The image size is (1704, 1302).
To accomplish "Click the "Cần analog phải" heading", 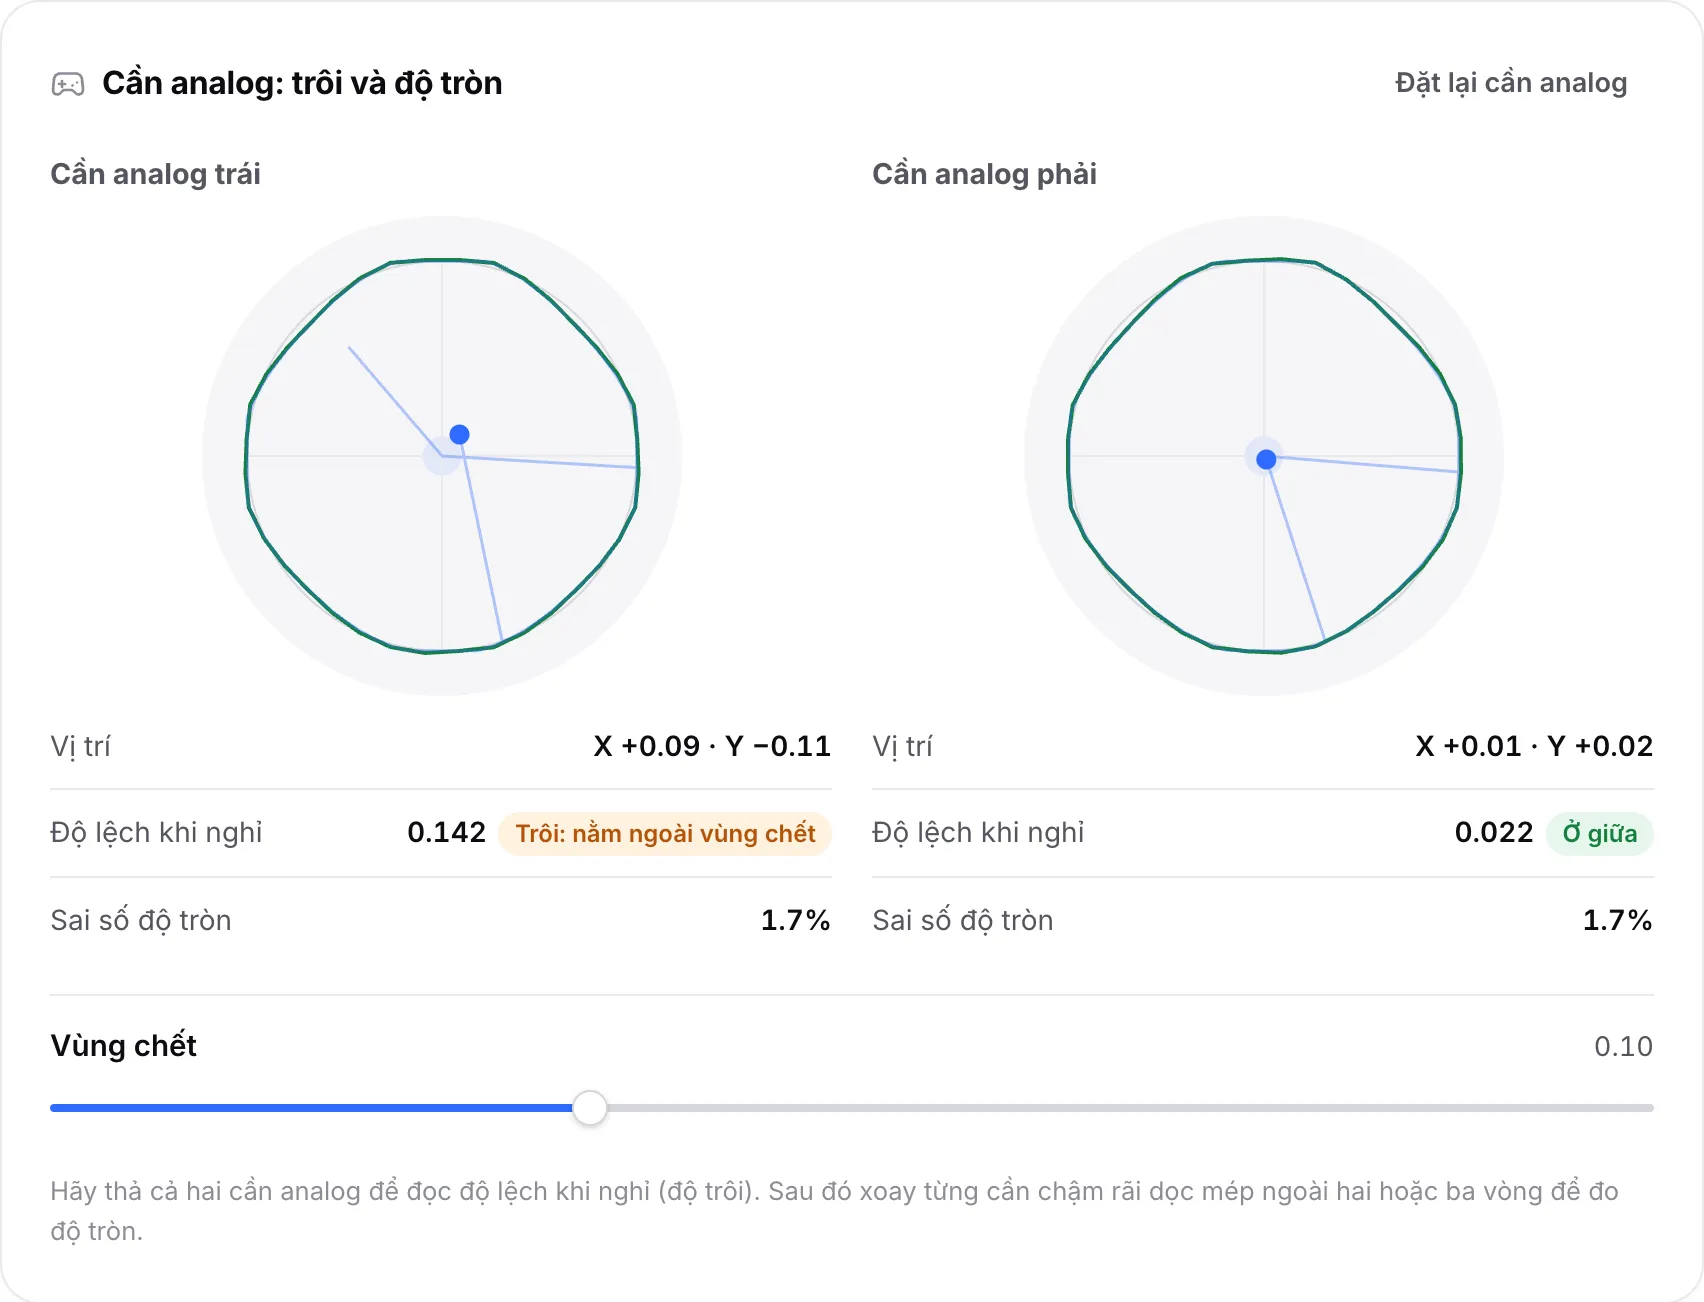I will pyautogui.click(x=984, y=174).
